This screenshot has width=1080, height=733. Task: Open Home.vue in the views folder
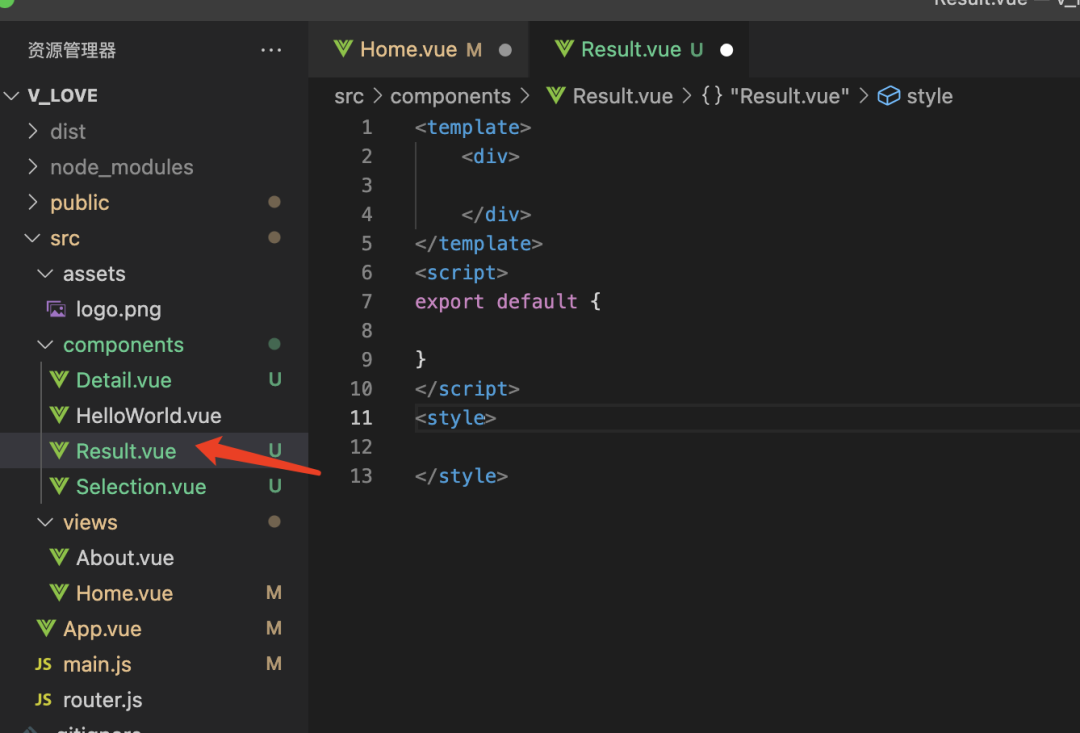[154, 593]
